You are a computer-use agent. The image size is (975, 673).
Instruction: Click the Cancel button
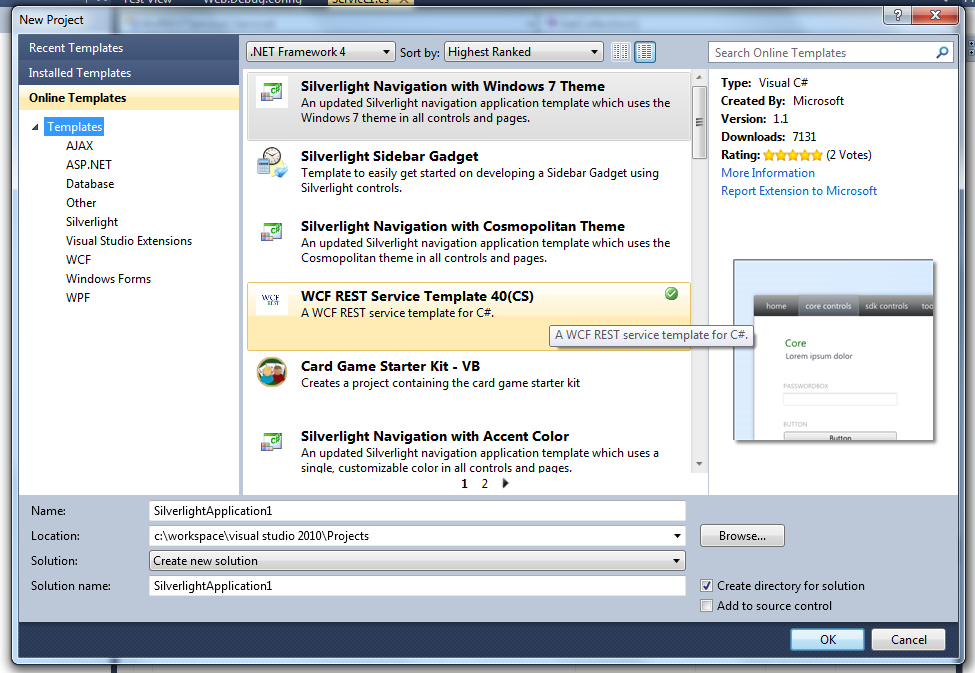(x=908, y=639)
